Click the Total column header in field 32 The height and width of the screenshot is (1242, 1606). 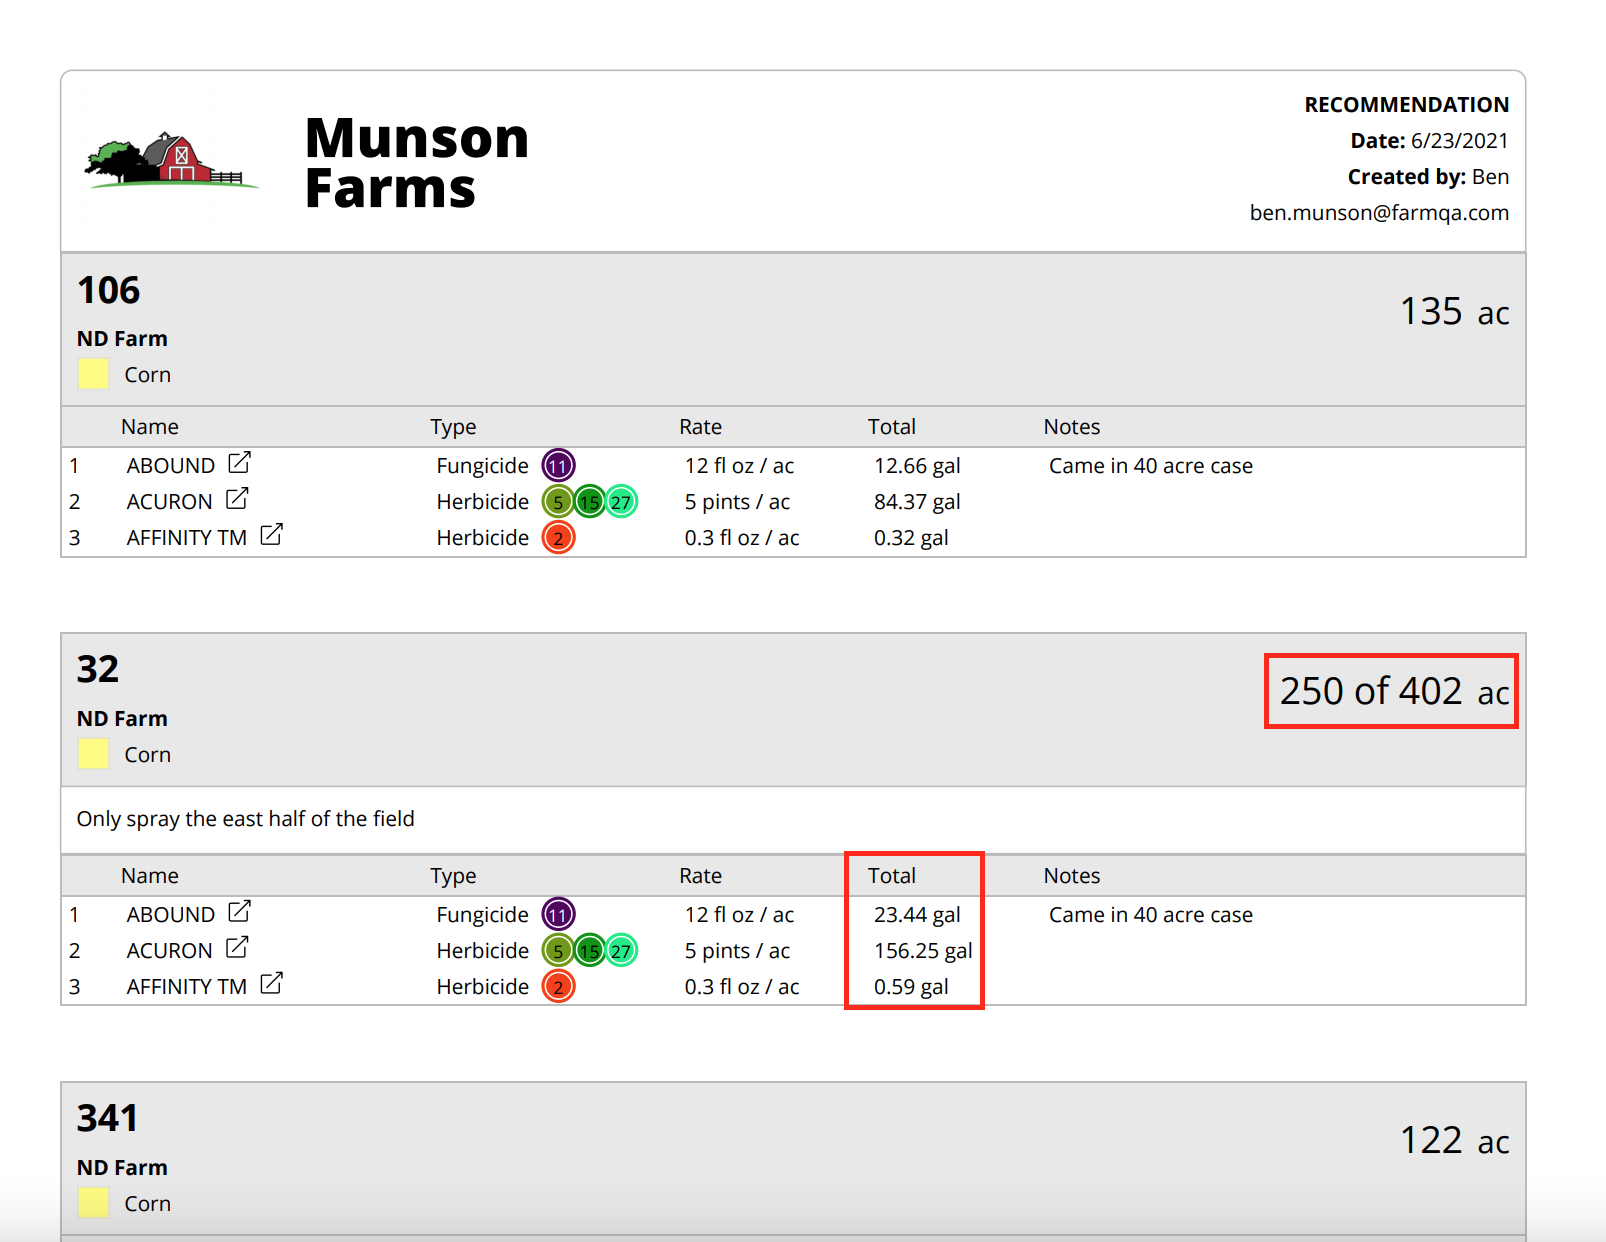891,876
